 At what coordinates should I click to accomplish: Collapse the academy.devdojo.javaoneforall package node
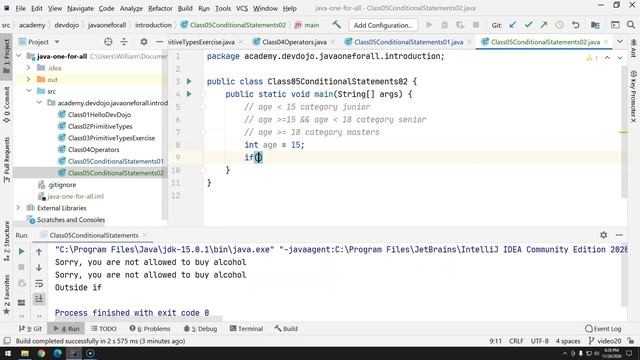39,102
